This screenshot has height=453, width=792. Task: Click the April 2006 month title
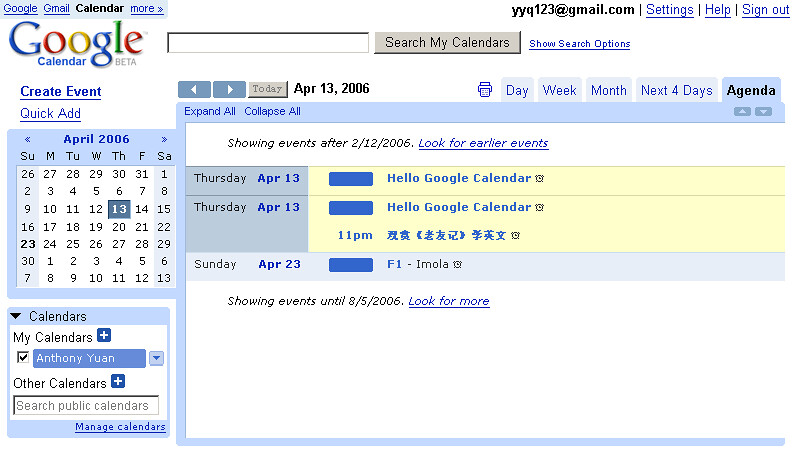tap(96, 139)
